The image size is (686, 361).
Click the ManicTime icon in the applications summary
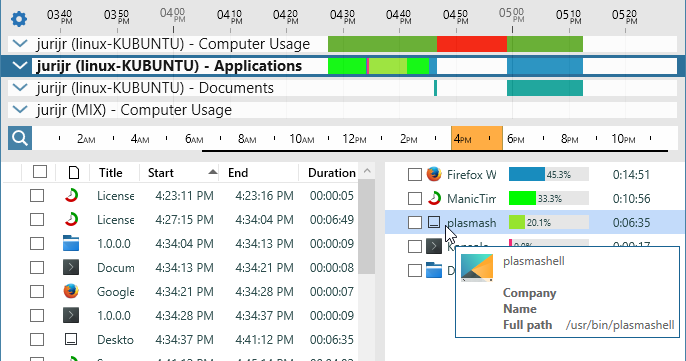(x=434, y=198)
